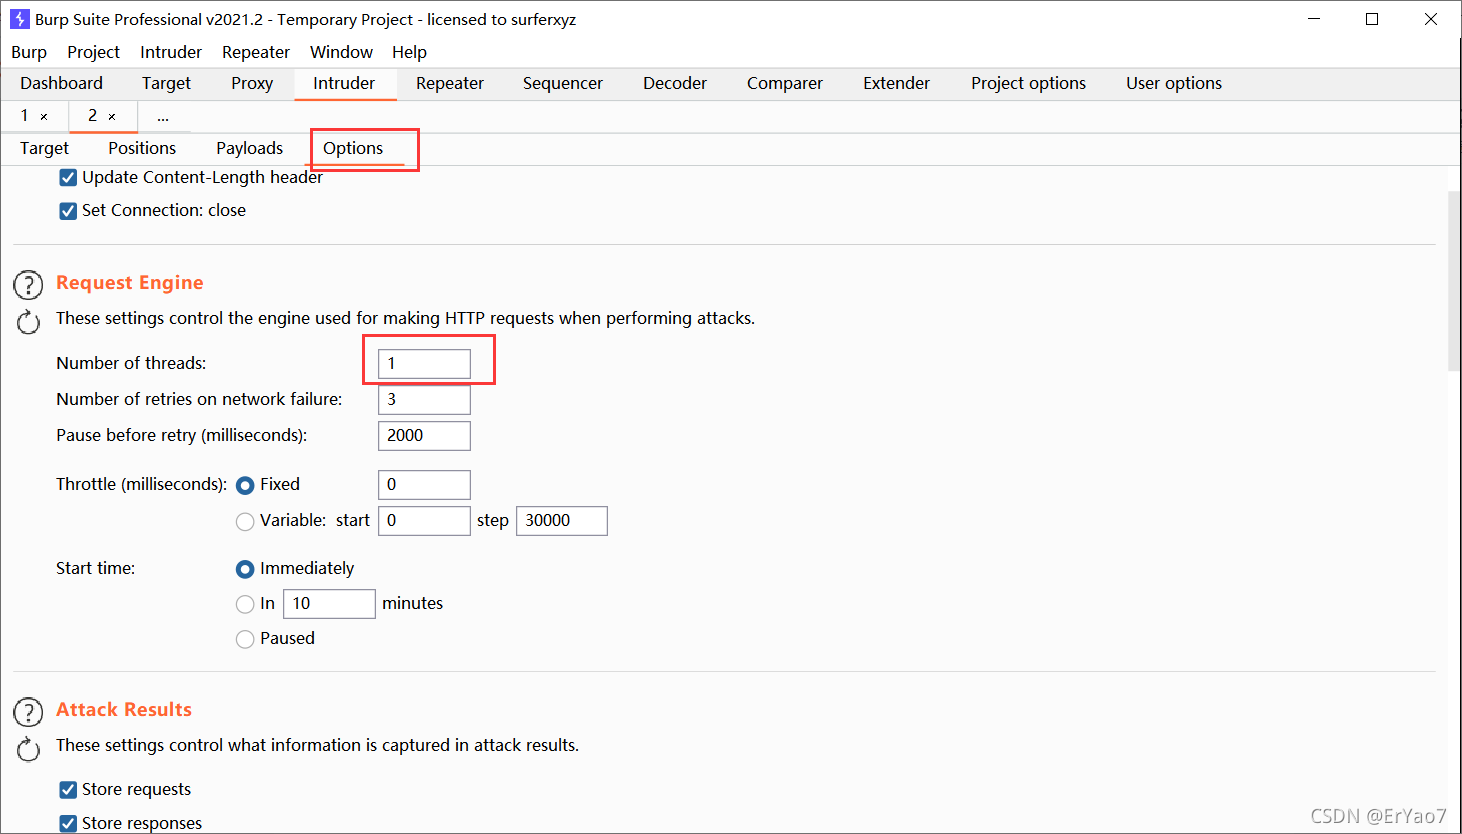
Task: Toggle Store requests checkbox
Action: (x=68, y=790)
